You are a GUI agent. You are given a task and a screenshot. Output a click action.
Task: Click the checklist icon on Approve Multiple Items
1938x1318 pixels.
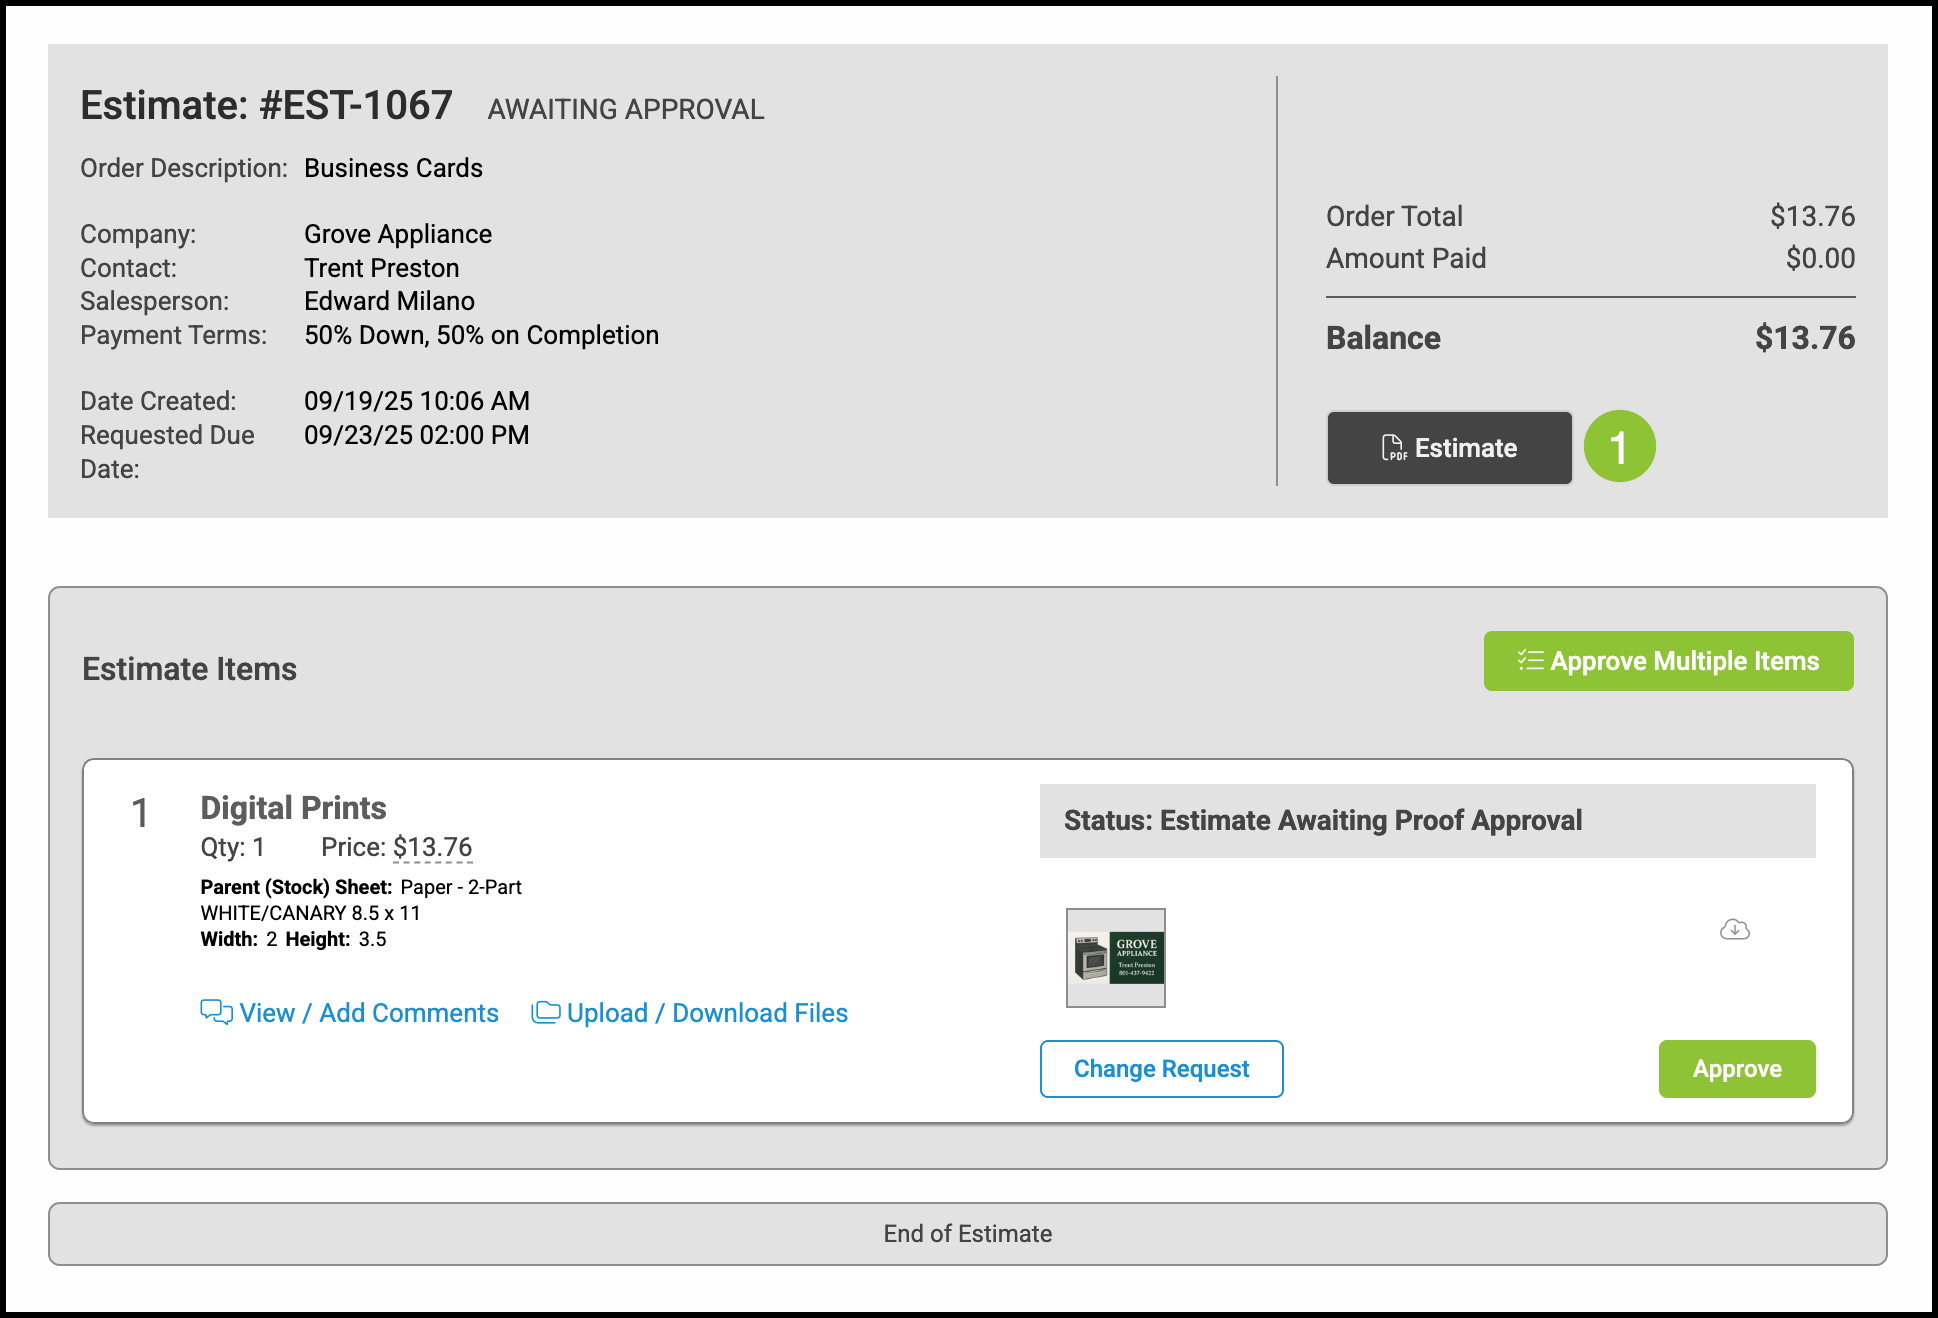pyautogui.click(x=1530, y=660)
